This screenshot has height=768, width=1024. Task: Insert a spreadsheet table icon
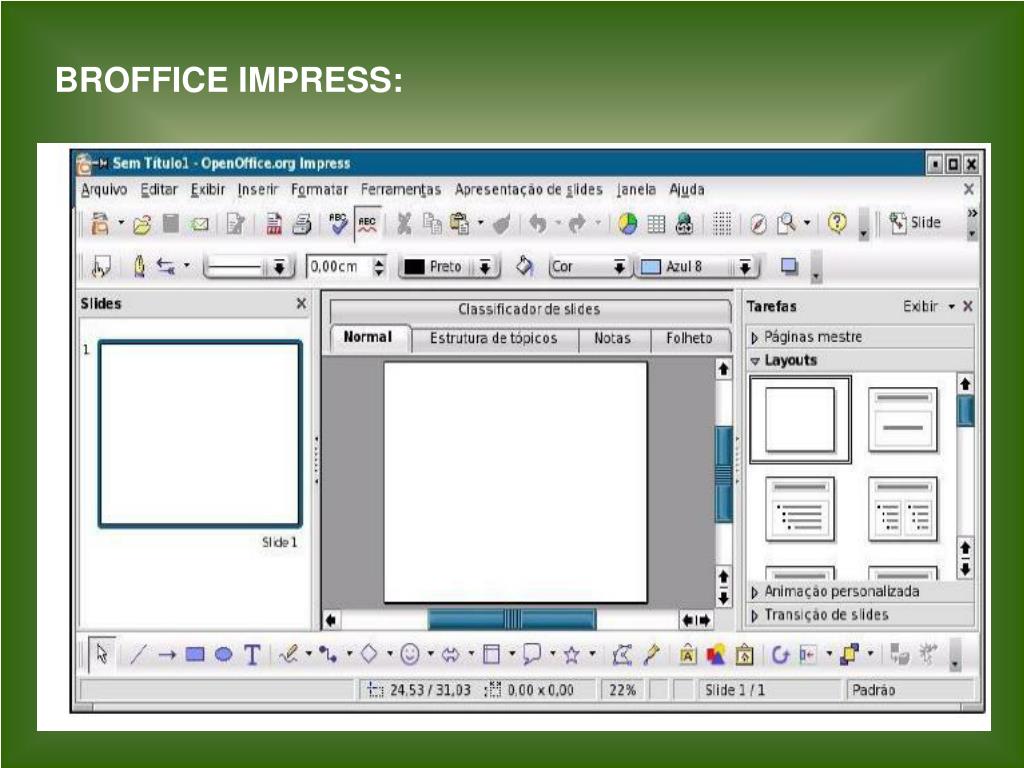click(x=656, y=224)
